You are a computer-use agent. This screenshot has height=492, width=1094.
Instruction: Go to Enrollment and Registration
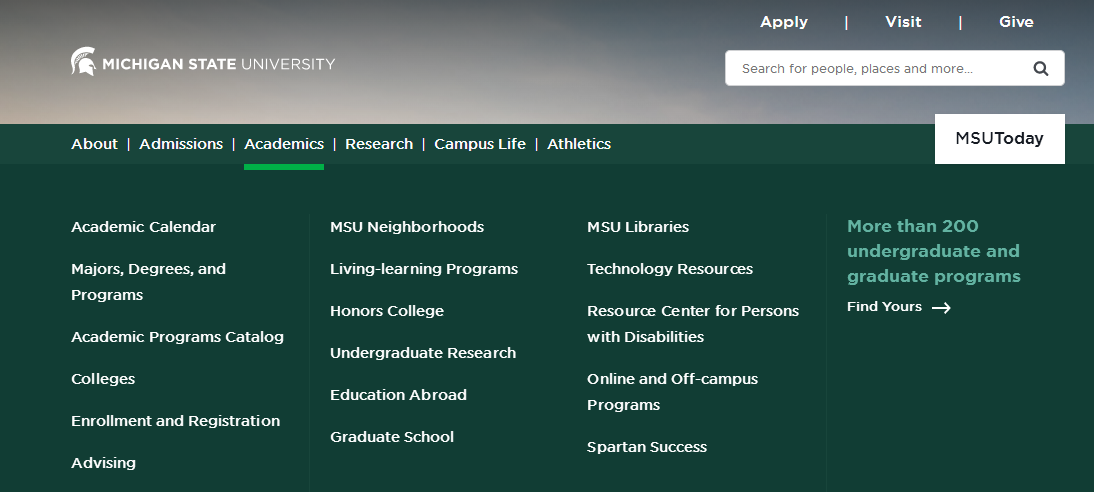pyautogui.click(x=176, y=421)
